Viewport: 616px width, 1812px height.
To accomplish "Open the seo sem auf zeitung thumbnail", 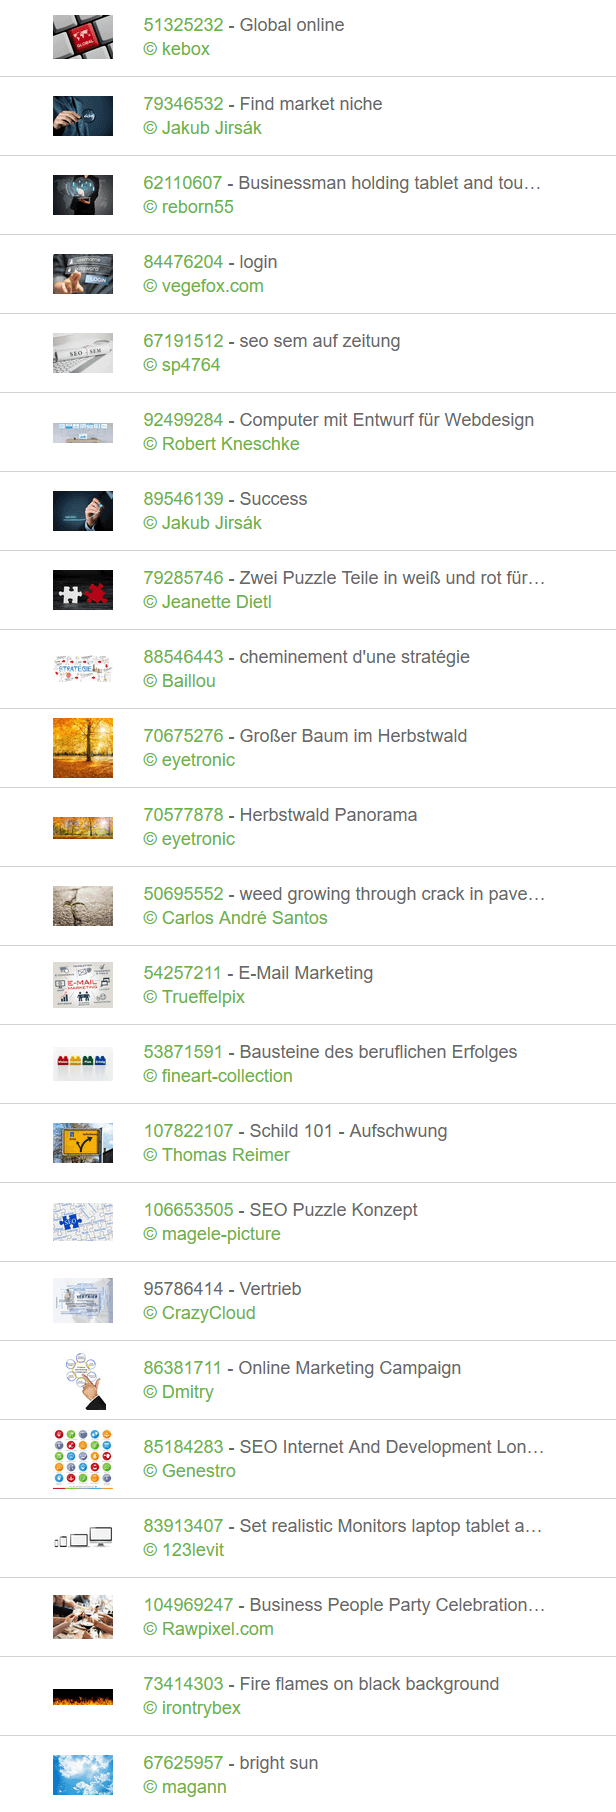I will click(83, 353).
